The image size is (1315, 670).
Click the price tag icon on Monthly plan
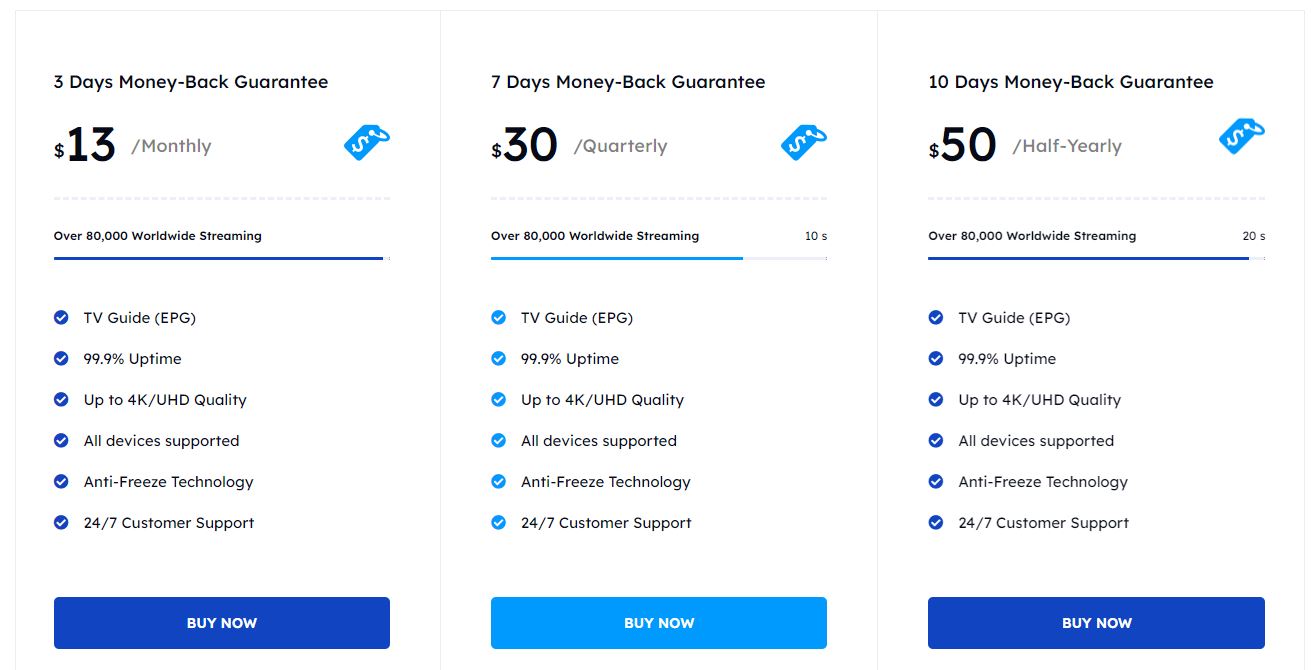(x=365, y=141)
